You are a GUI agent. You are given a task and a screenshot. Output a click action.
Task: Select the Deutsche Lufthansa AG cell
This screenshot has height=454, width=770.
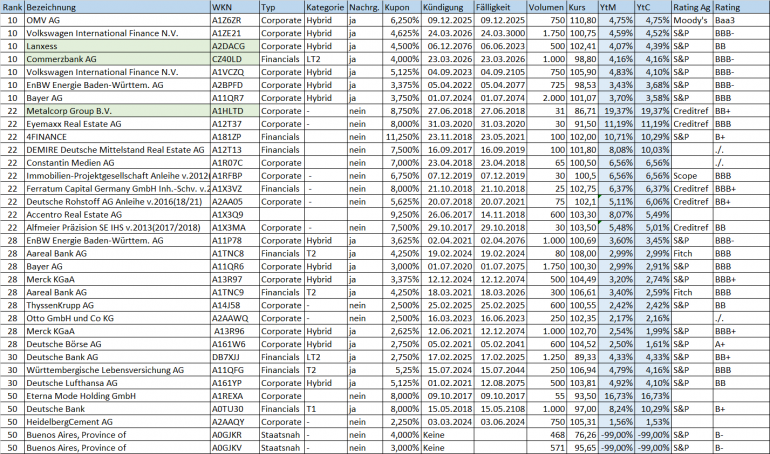pyautogui.click(x=117, y=383)
